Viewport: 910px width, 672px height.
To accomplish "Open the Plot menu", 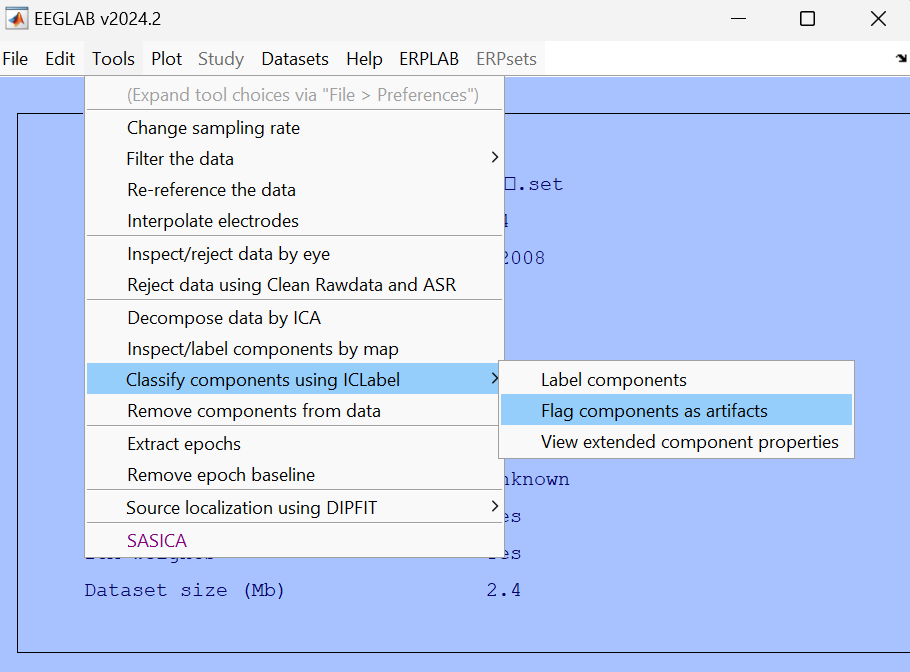I will point(167,59).
